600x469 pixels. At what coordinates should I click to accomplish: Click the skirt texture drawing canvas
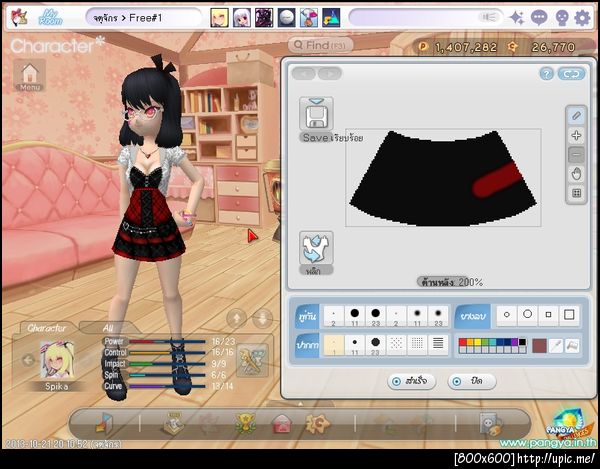tap(443, 178)
